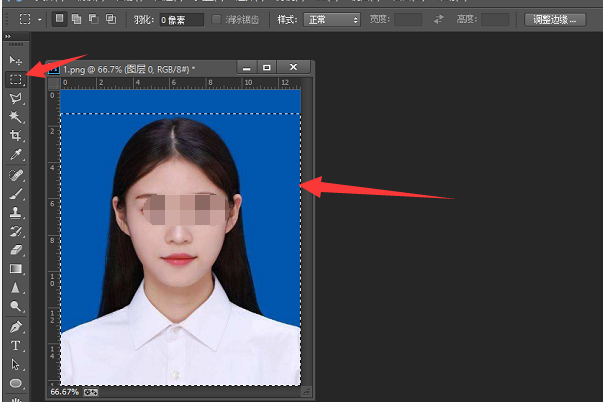Minimize the 1.png document window
603x402 pixels.
[247, 67]
